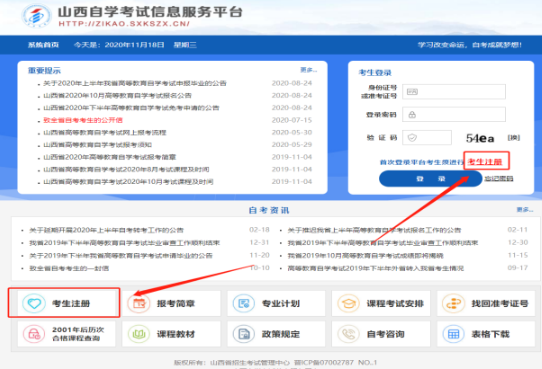The image size is (542, 369).
Task: Open 高等教育自学考试2019年下半年外省转入我省考生情况
Action: click(x=376, y=268)
